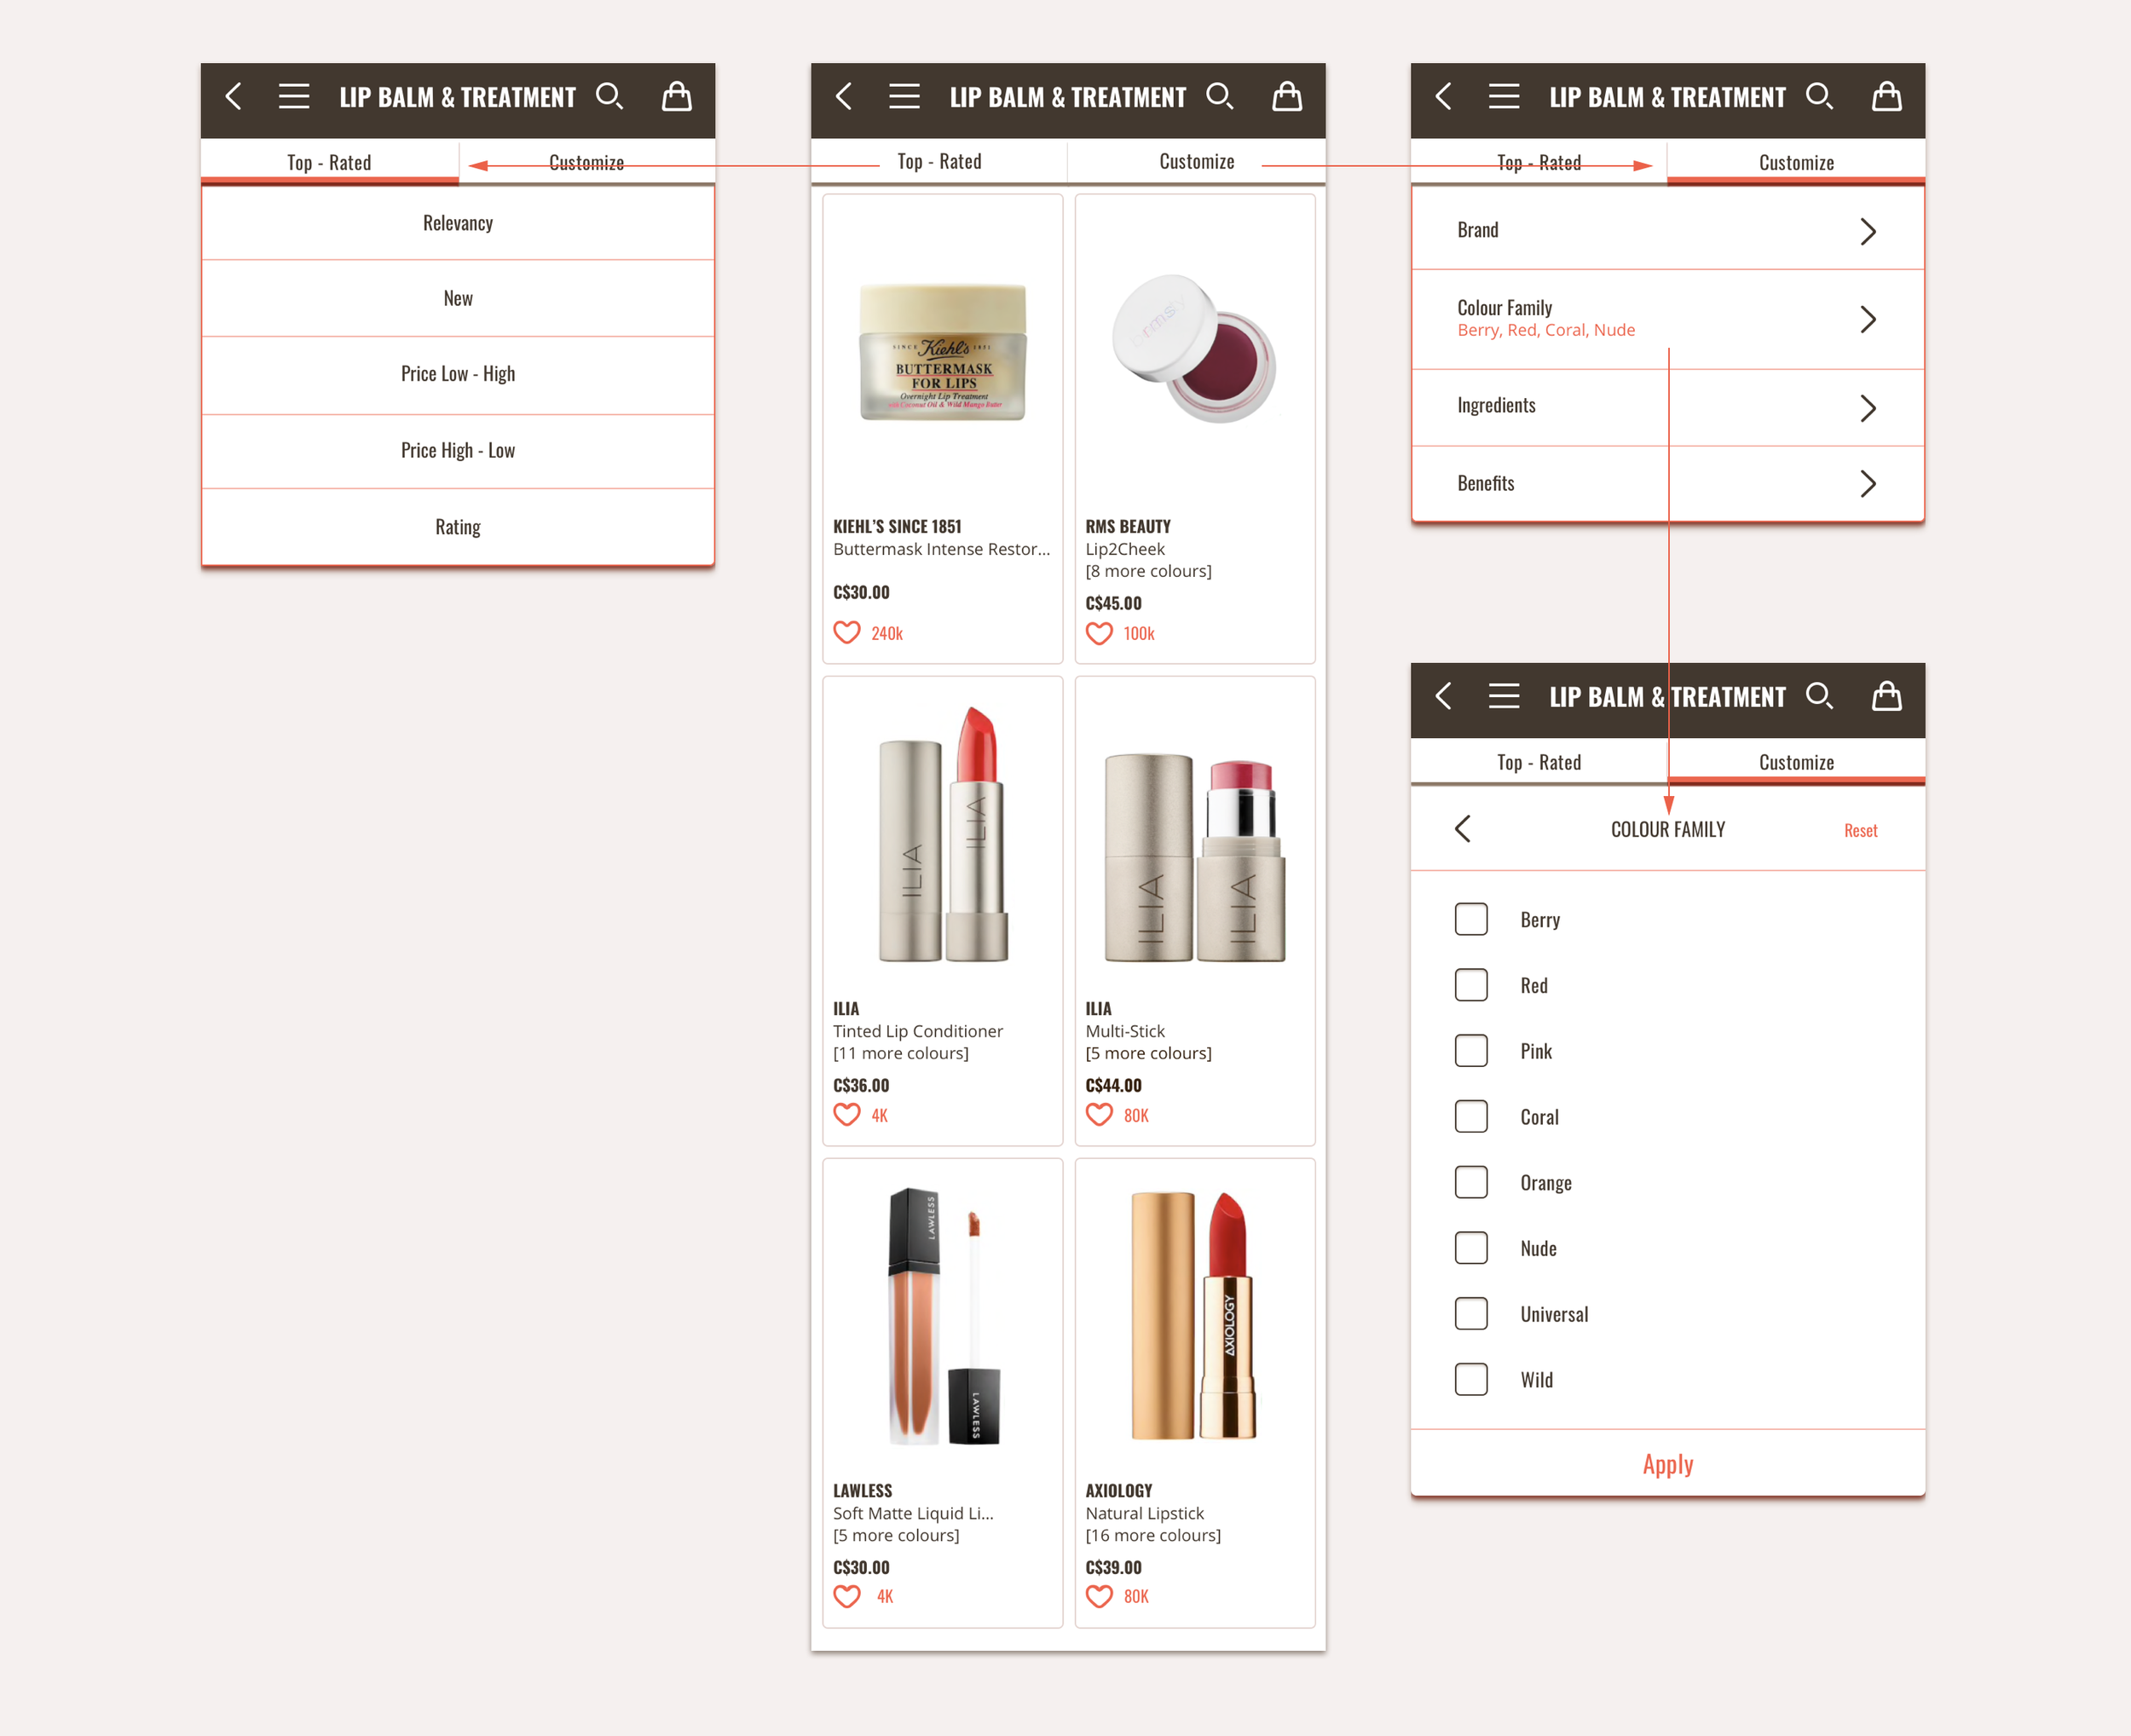Open hamburger menu on Colour Family screen
Image resolution: width=2131 pixels, height=1736 pixels.
coord(1503,696)
